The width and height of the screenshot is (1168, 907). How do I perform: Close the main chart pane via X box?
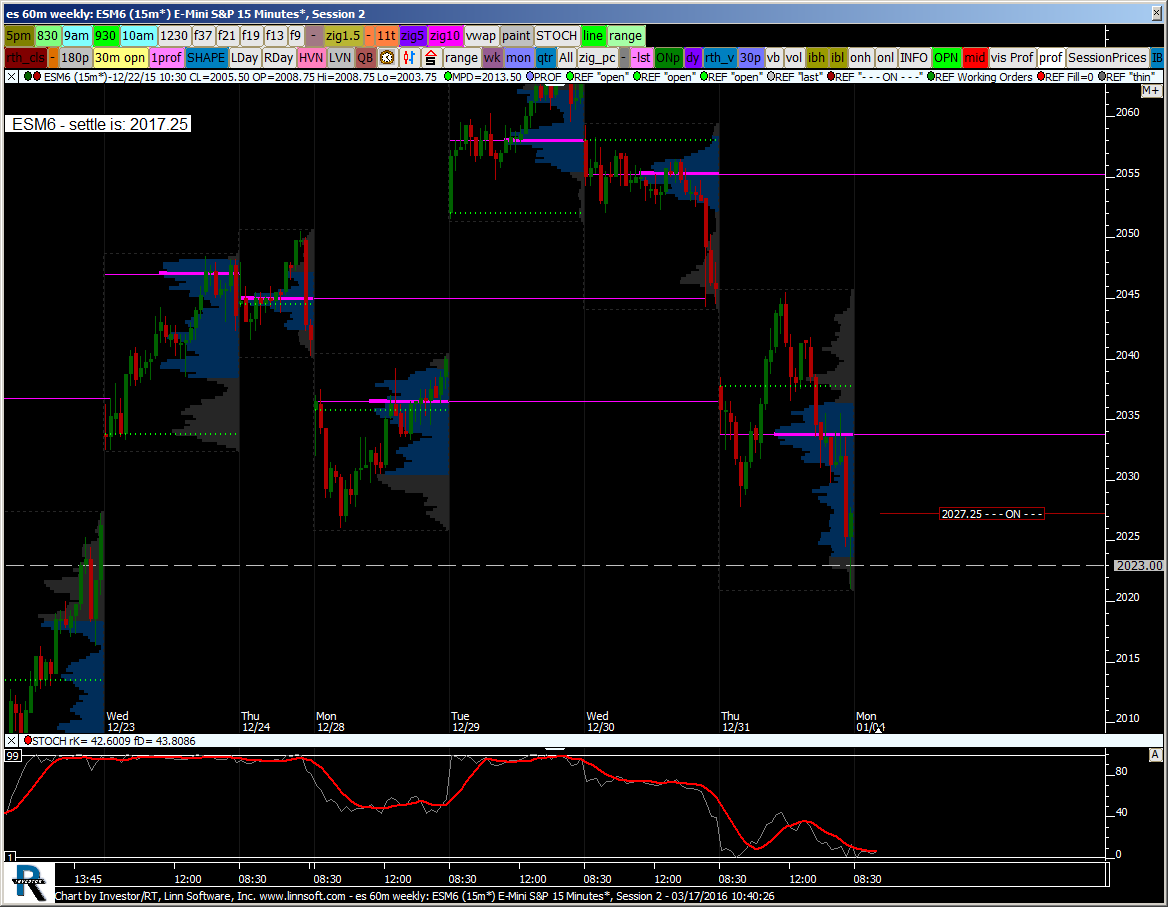[x=11, y=76]
